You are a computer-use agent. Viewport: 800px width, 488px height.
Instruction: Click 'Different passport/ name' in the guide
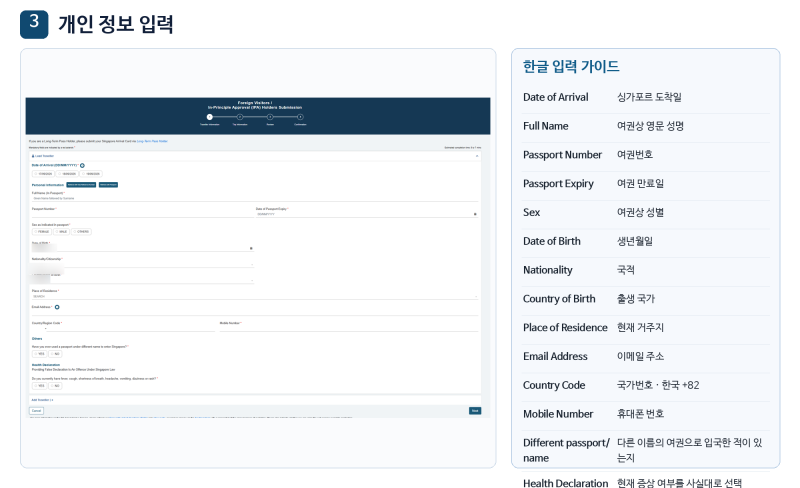(x=566, y=450)
